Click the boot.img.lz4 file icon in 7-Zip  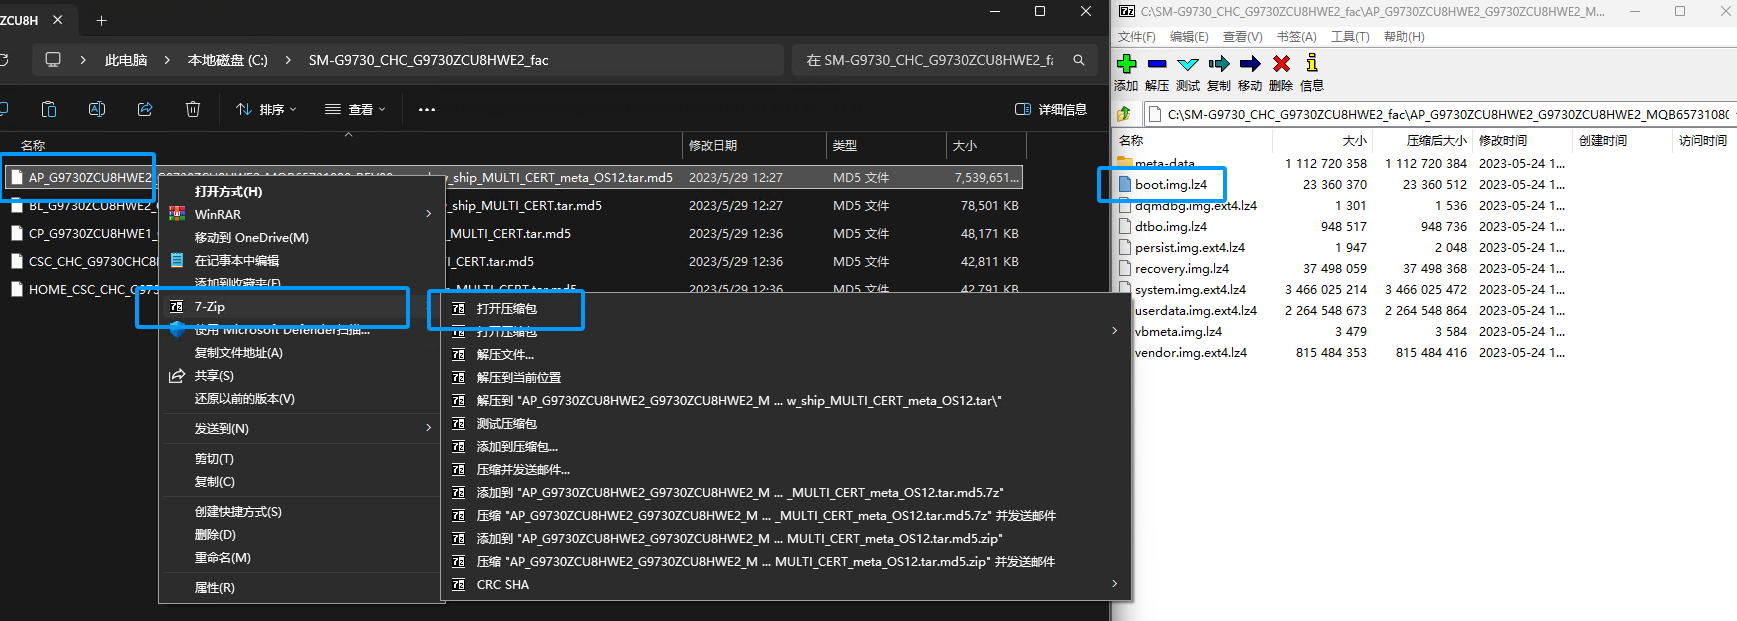(1125, 184)
